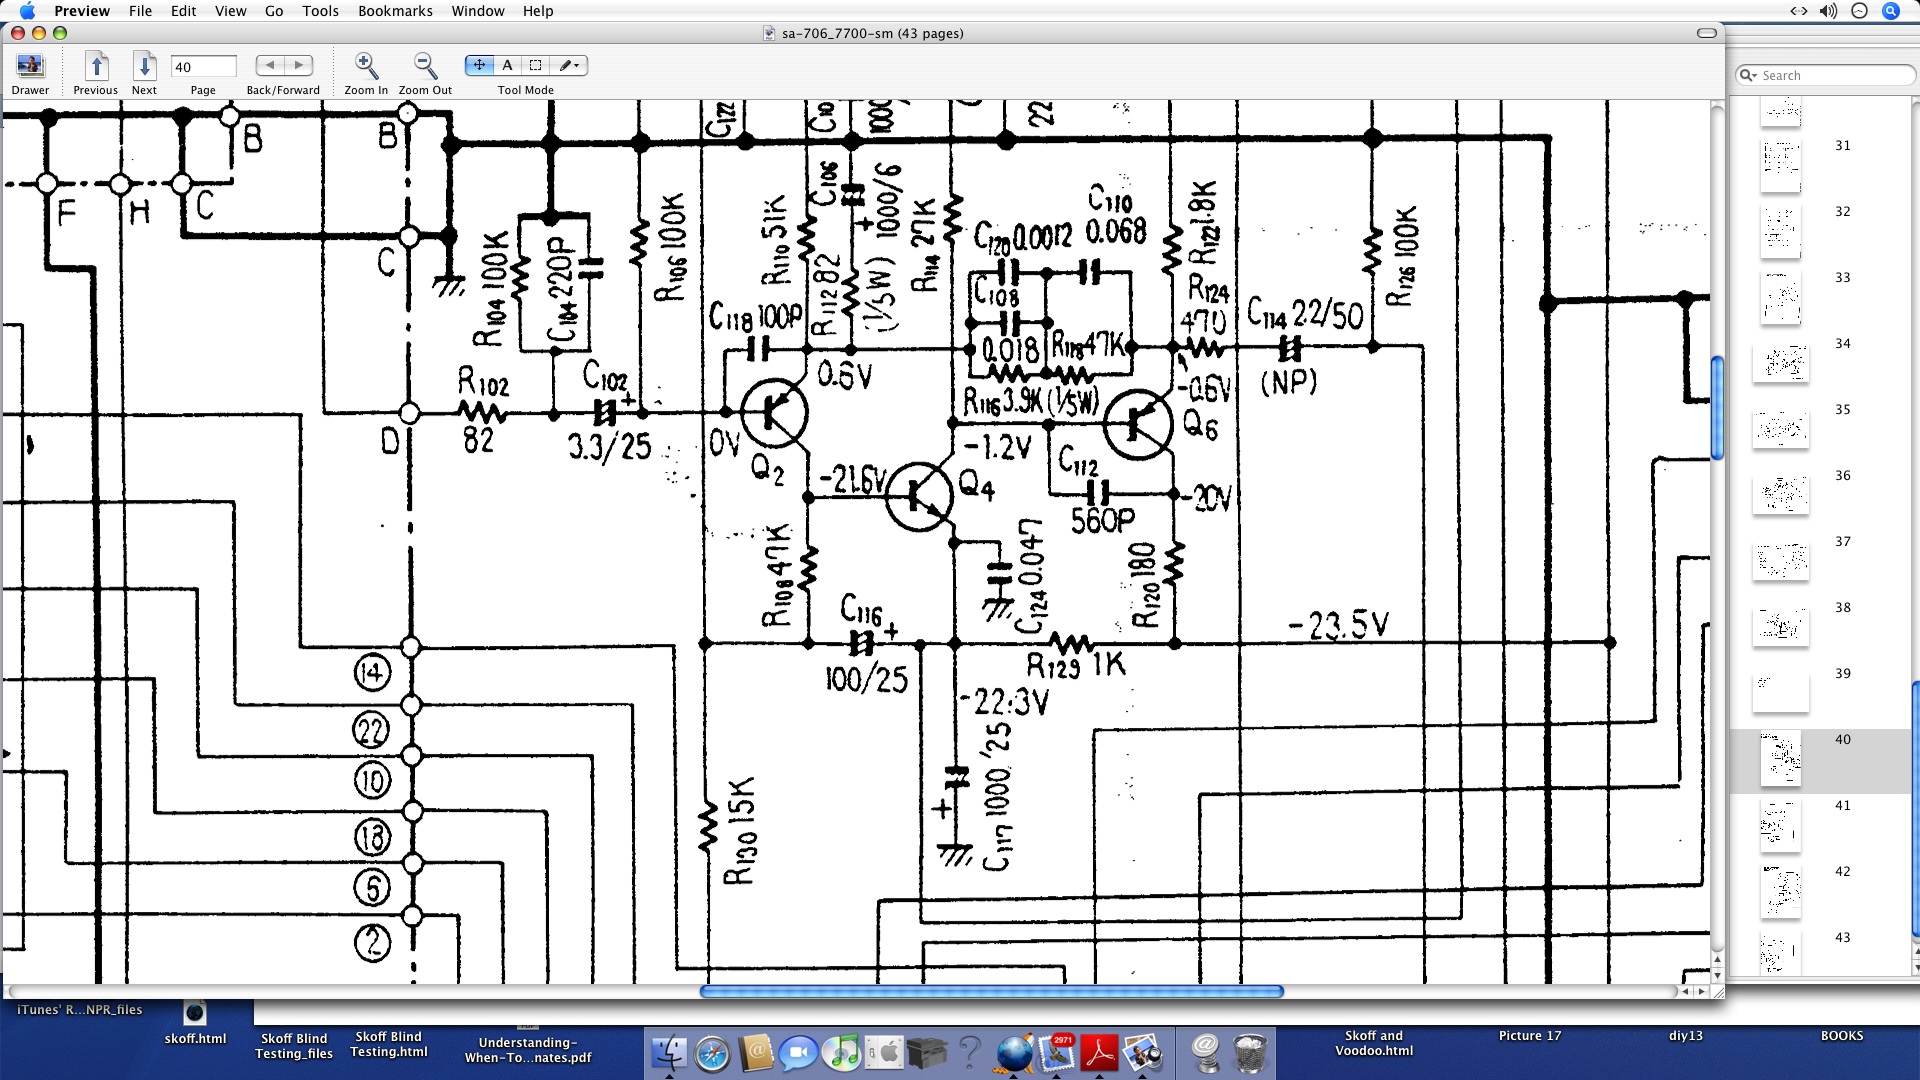Click the toolbar toggle pill button
The width and height of the screenshot is (1920, 1080).
click(x=1707, y=33)
